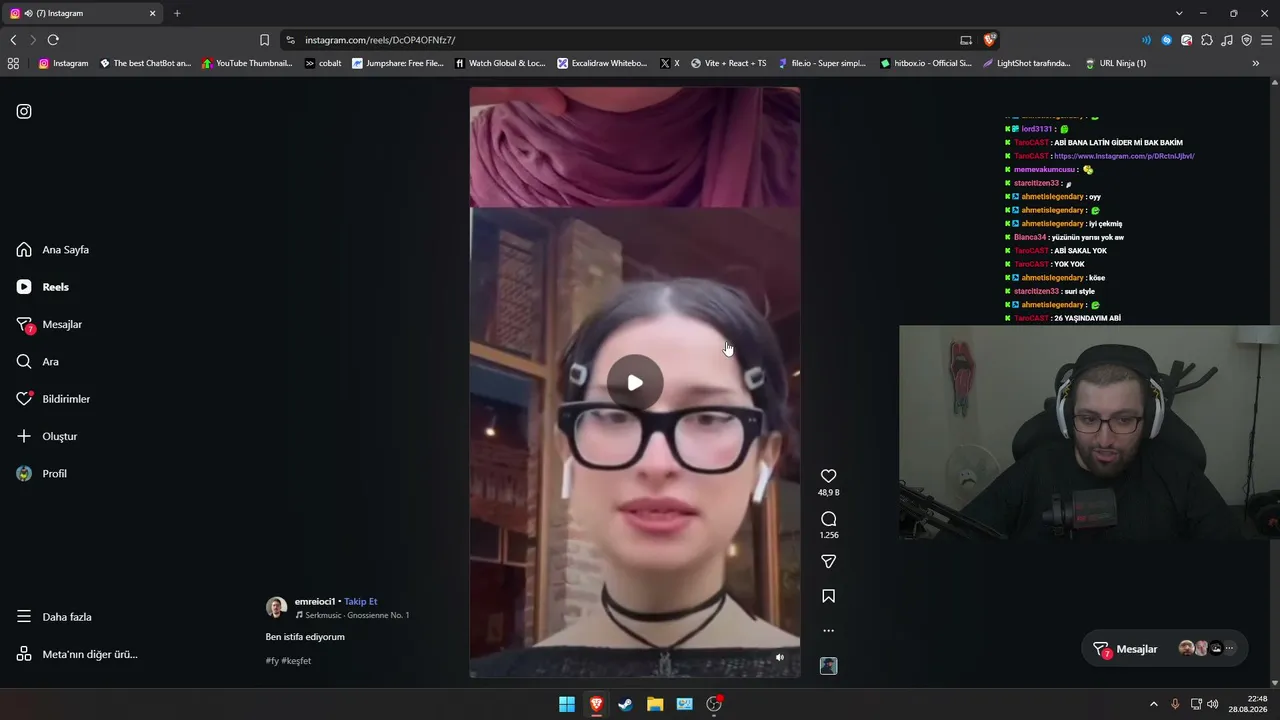Open the Profil page
Screen dimensions: 1280x720
coord(41,474)
